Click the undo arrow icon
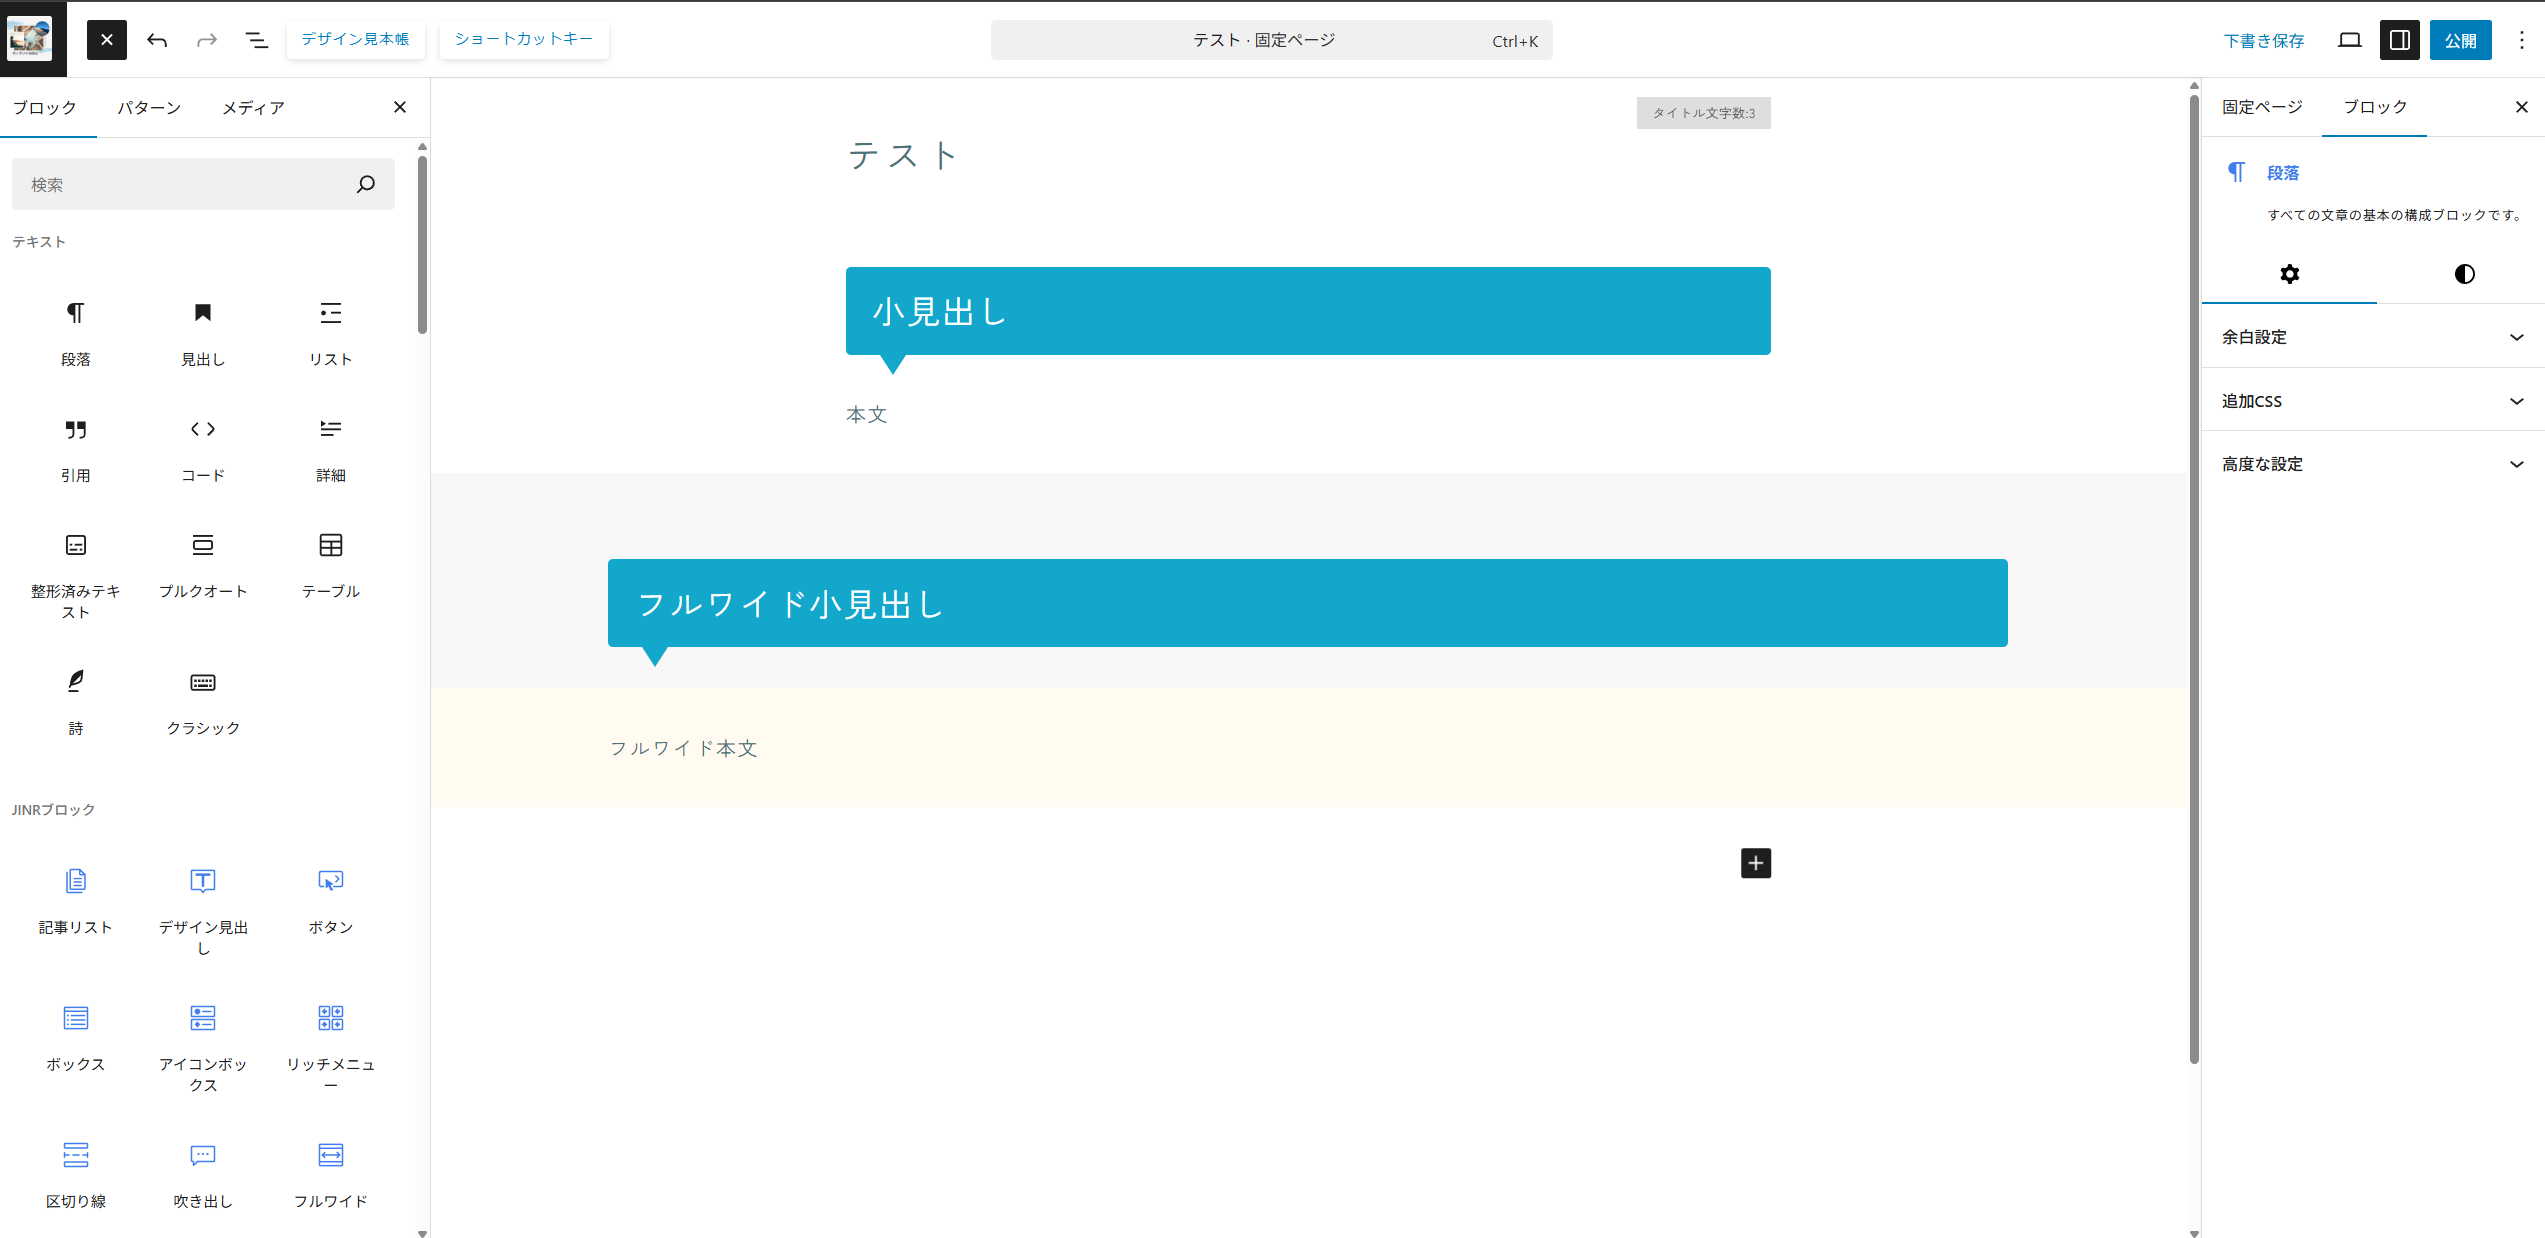This screenshot has width=2545, height=1238. pos(157,40)
